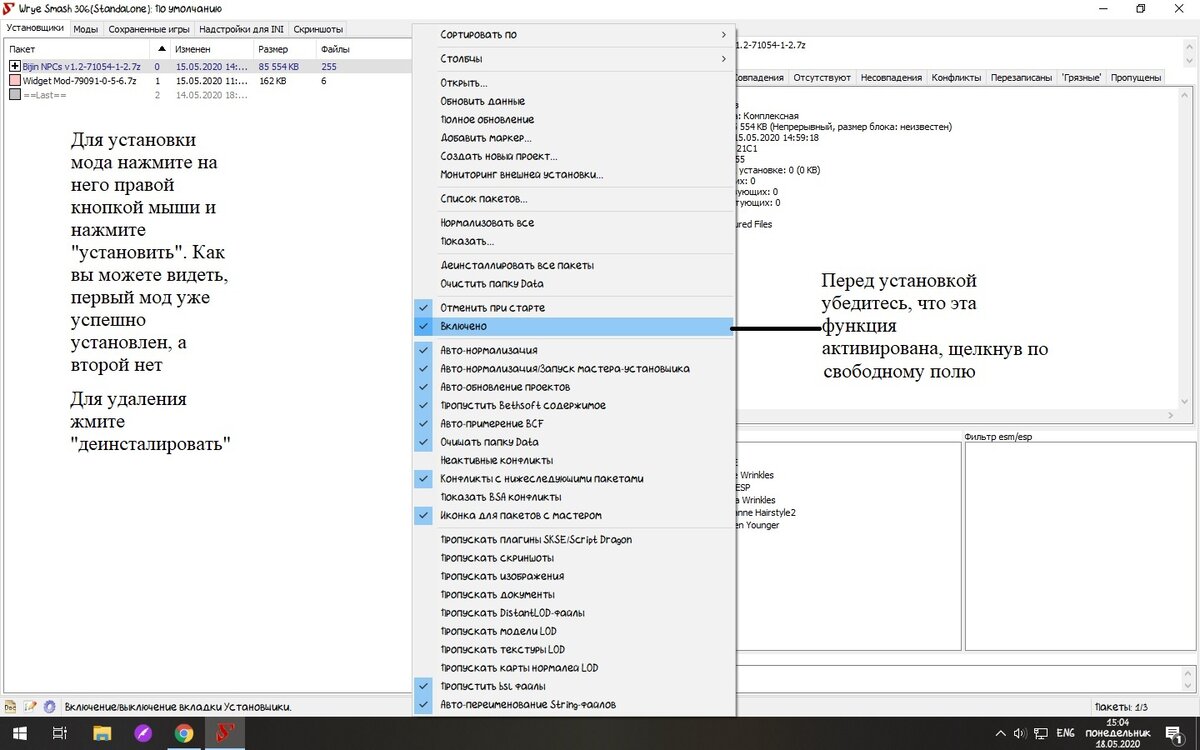Image resolution: width=1200 pixels, height=750 pixels.
Task: Select 'Нормализовать все' menu entry
Action: (574, 223)
